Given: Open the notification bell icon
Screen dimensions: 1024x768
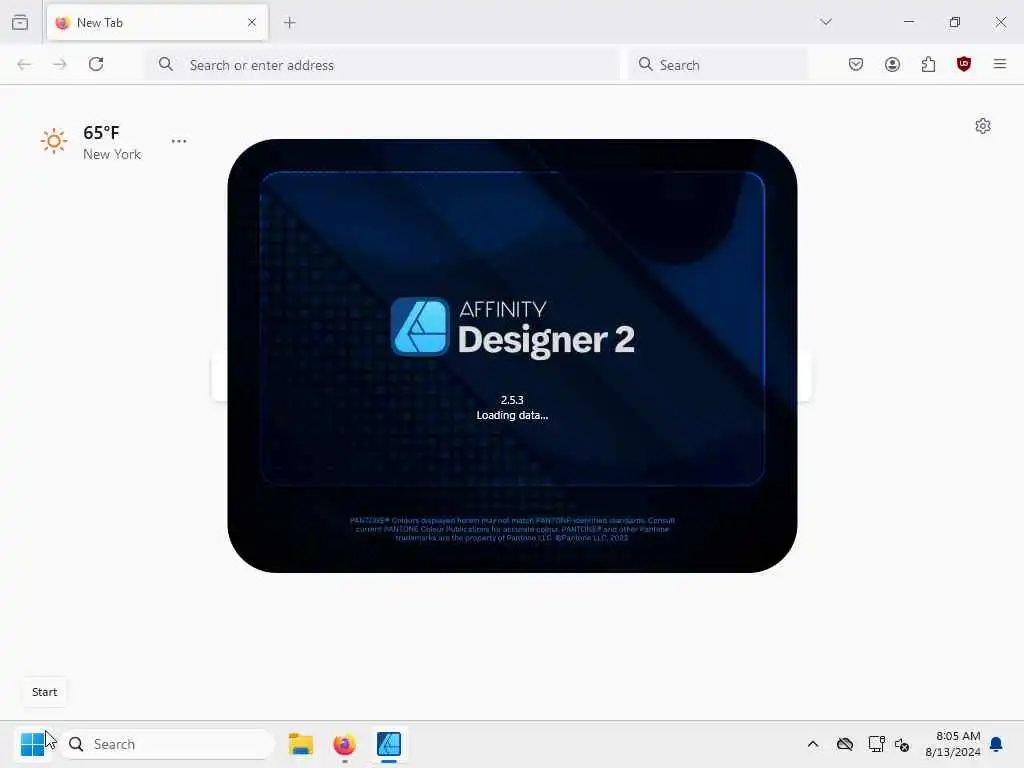Looking at the screenshot, I should pyautogui.click(x=997, y=744).
